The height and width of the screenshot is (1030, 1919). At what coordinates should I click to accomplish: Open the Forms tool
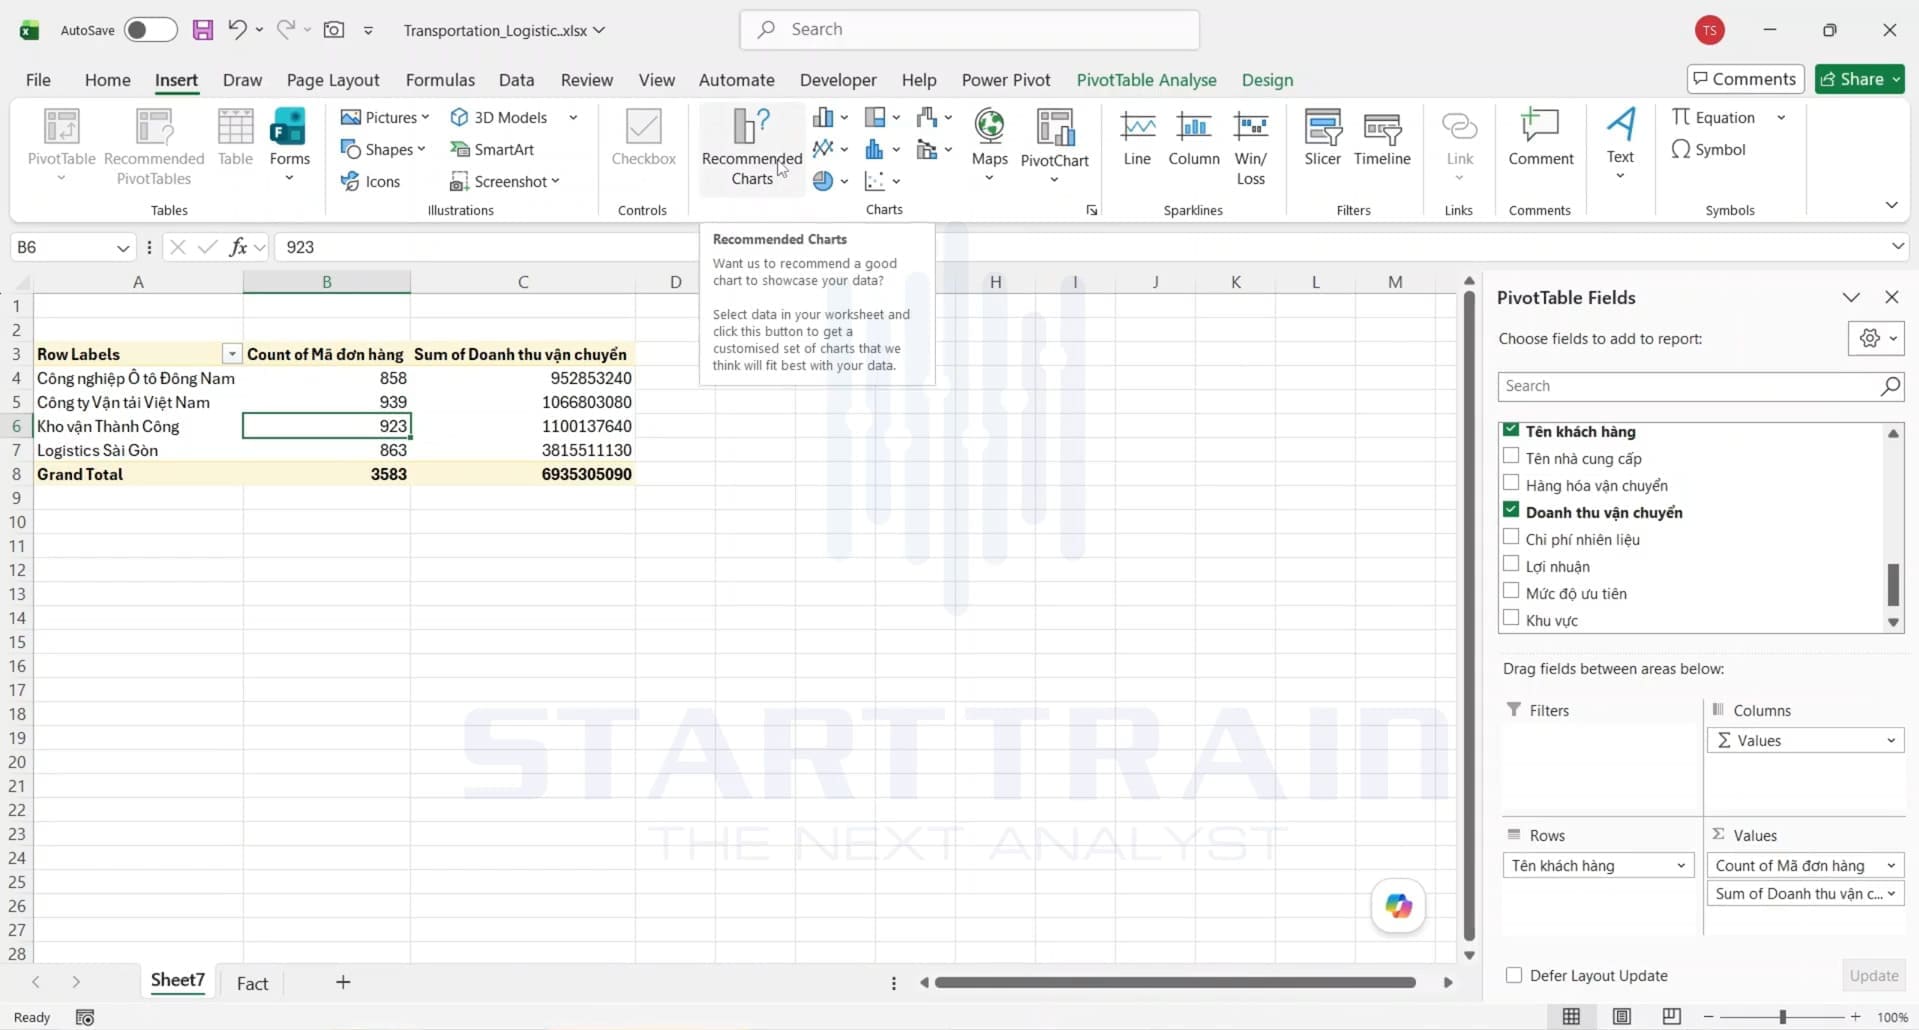click(289, 145)
